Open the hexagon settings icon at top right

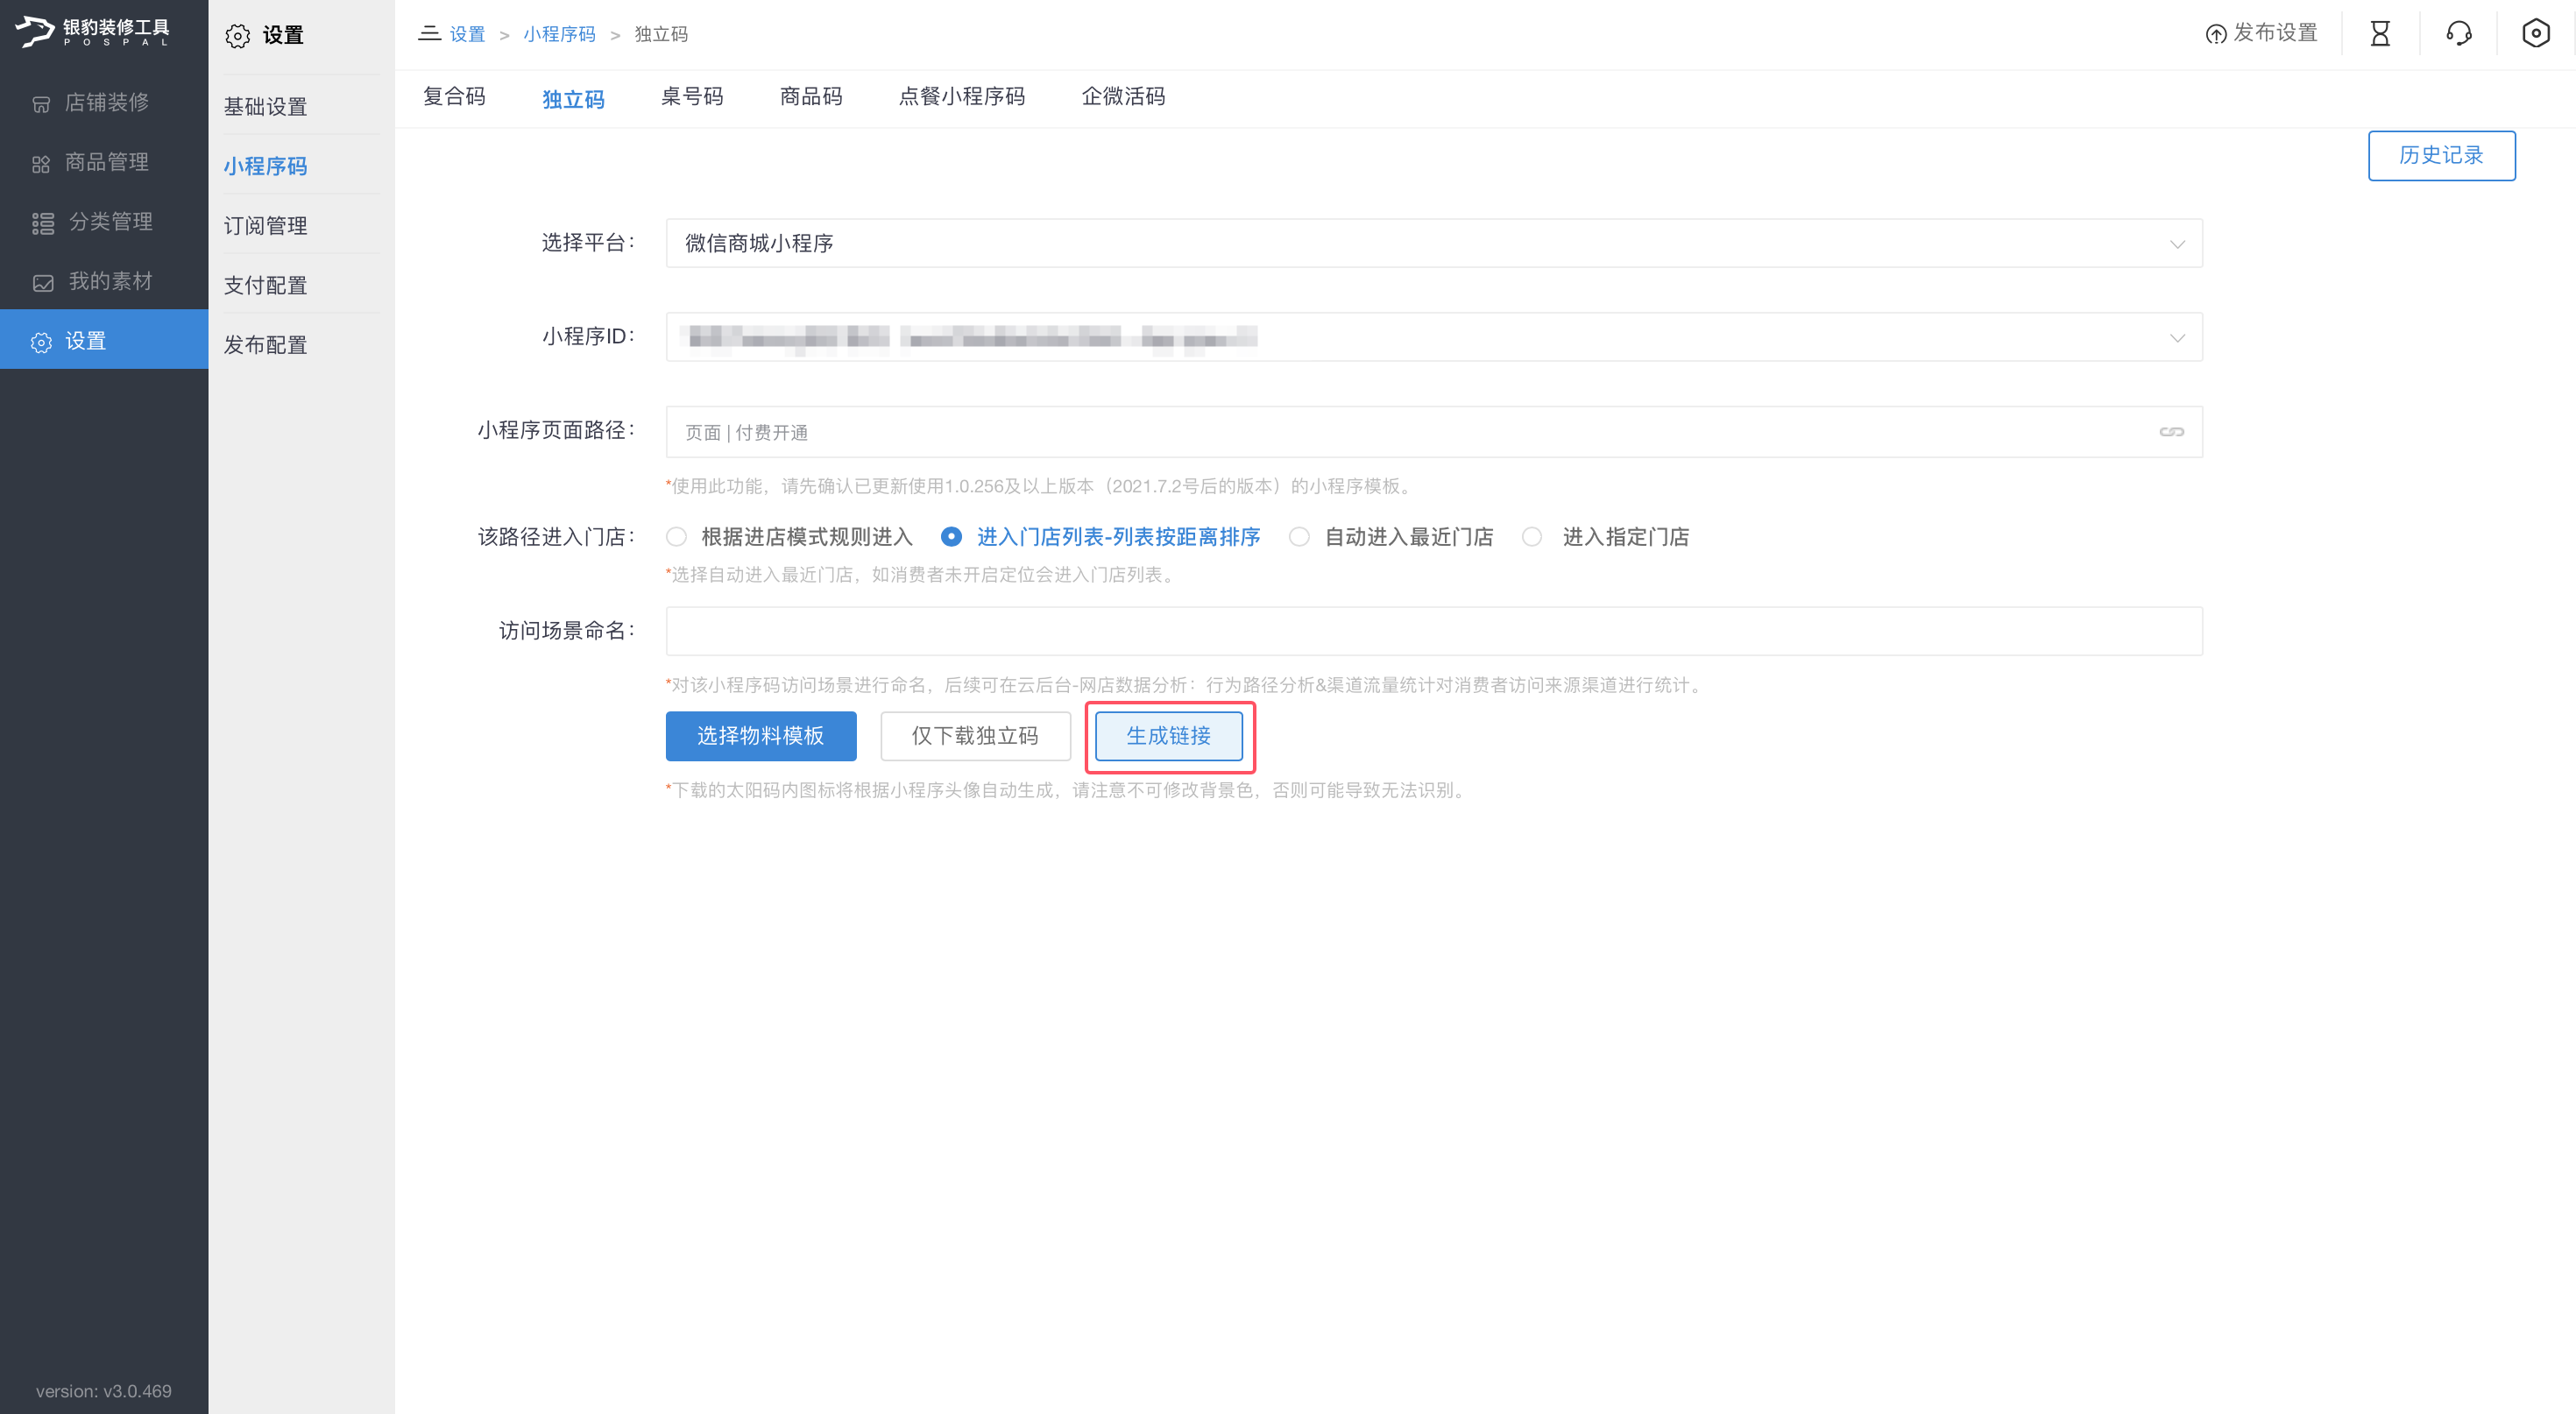(x=2536, y=34)
